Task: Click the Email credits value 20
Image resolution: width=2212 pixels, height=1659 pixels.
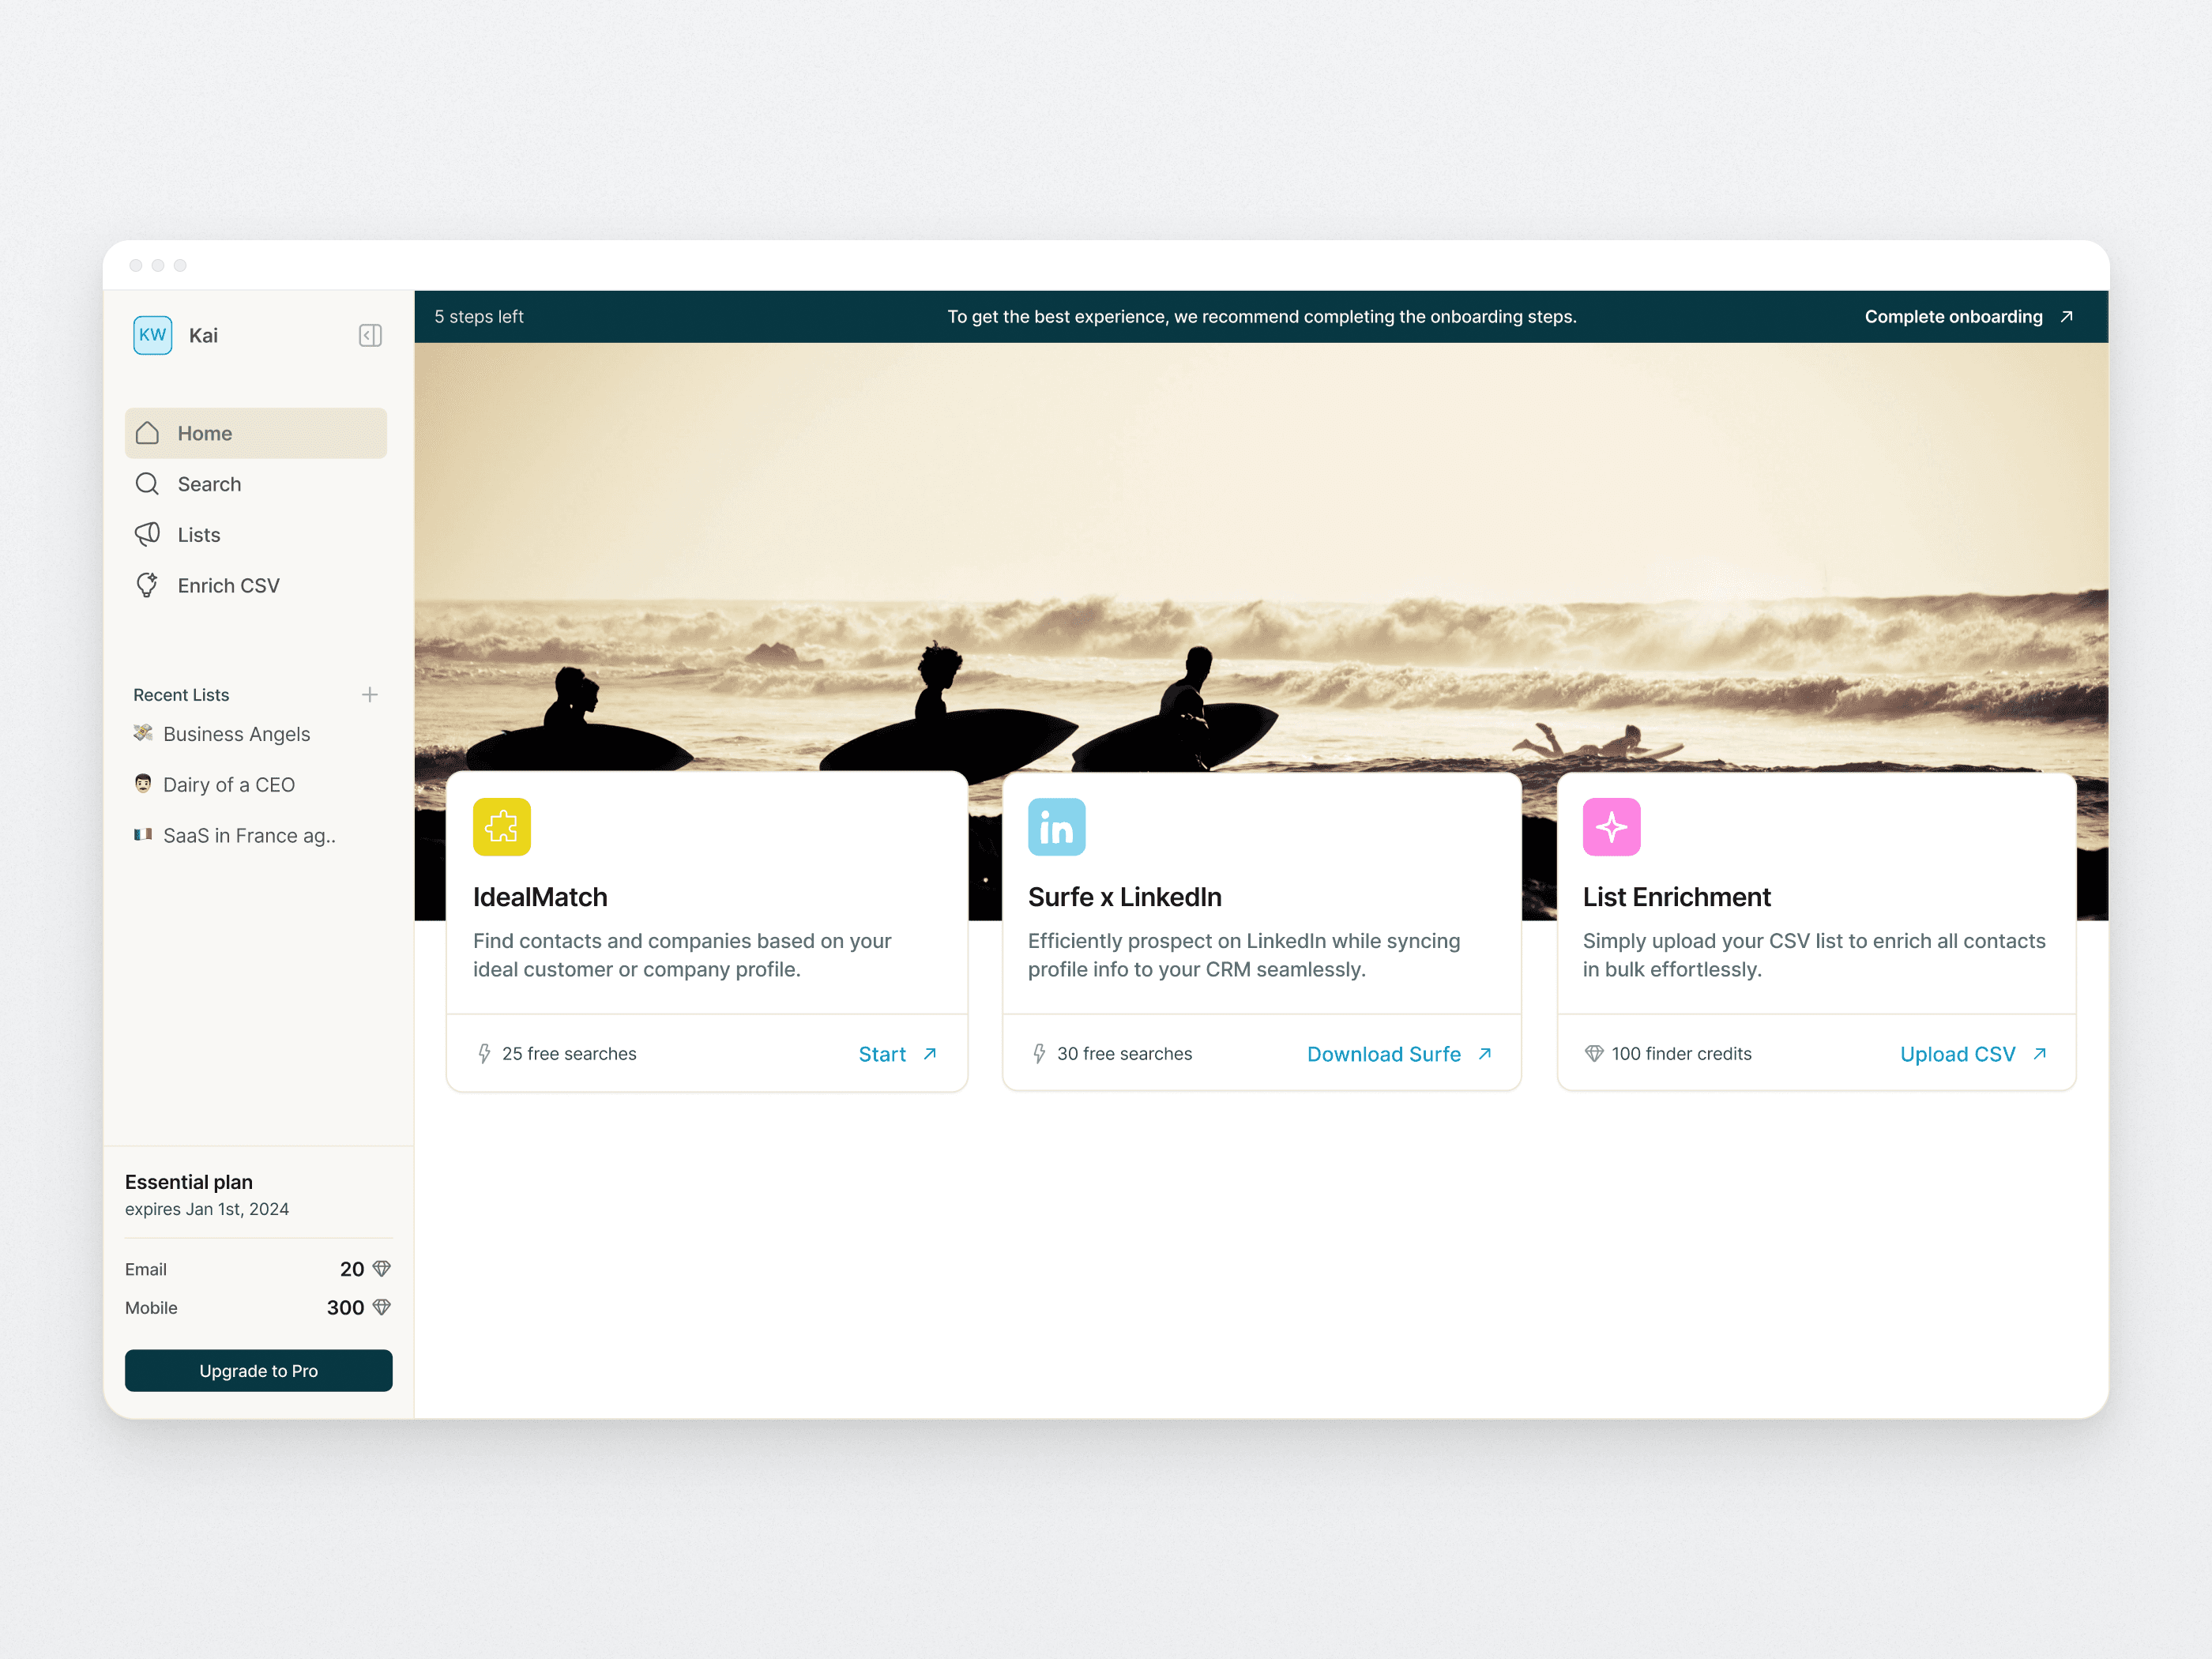Action: tap(352, 1269)
